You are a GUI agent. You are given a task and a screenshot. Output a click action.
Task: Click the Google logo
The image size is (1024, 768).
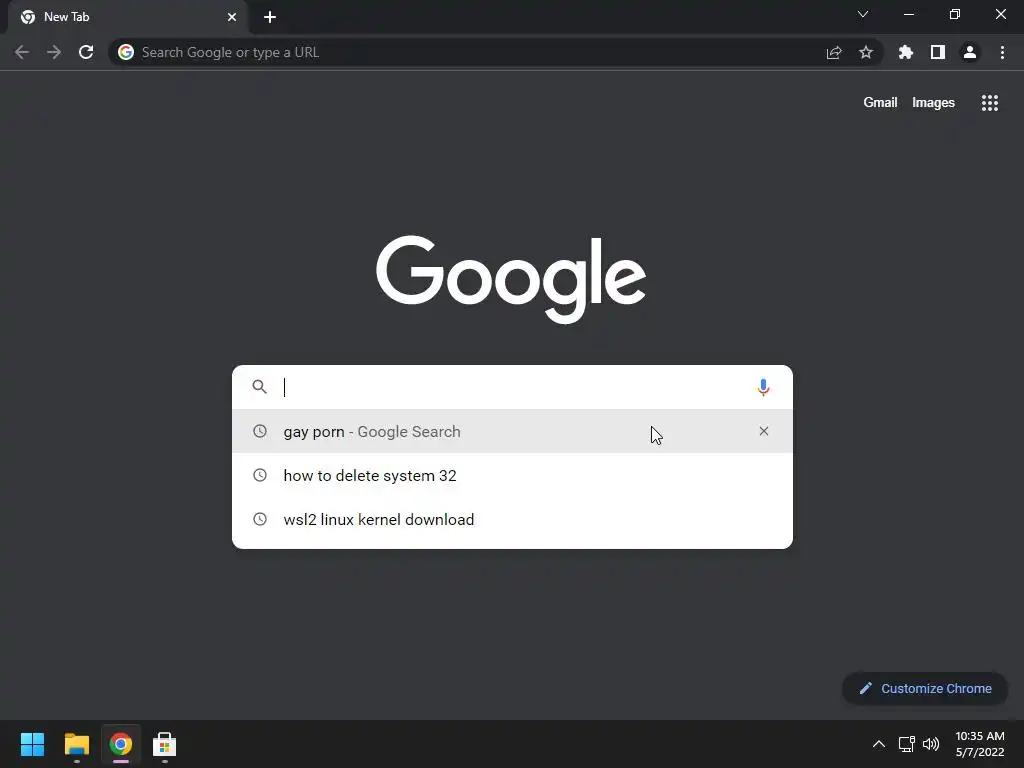(x=511, y=279)
